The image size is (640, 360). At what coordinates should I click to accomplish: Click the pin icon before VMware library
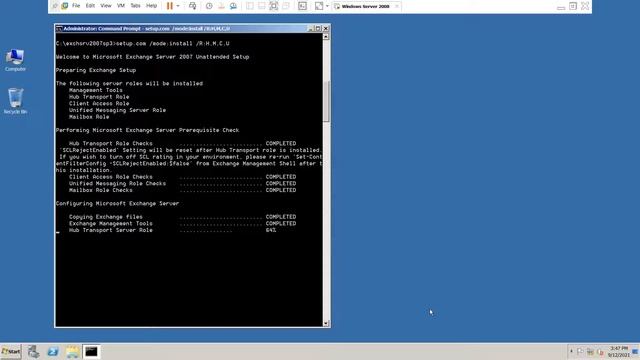tap(55, 6)
